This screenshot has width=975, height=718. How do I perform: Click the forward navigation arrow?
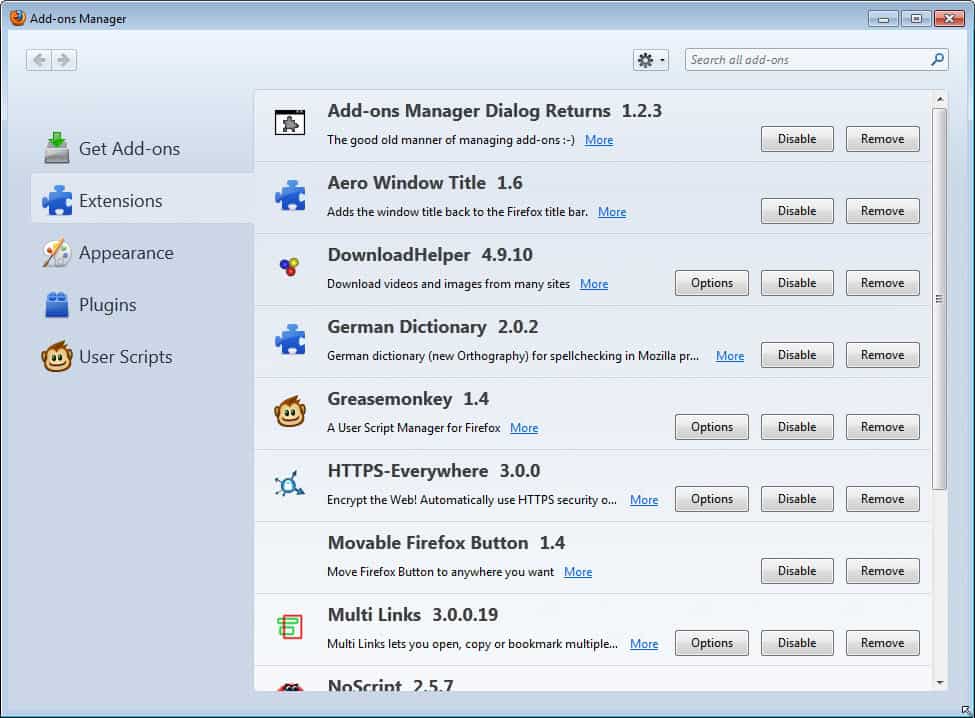tap(62, 60)
